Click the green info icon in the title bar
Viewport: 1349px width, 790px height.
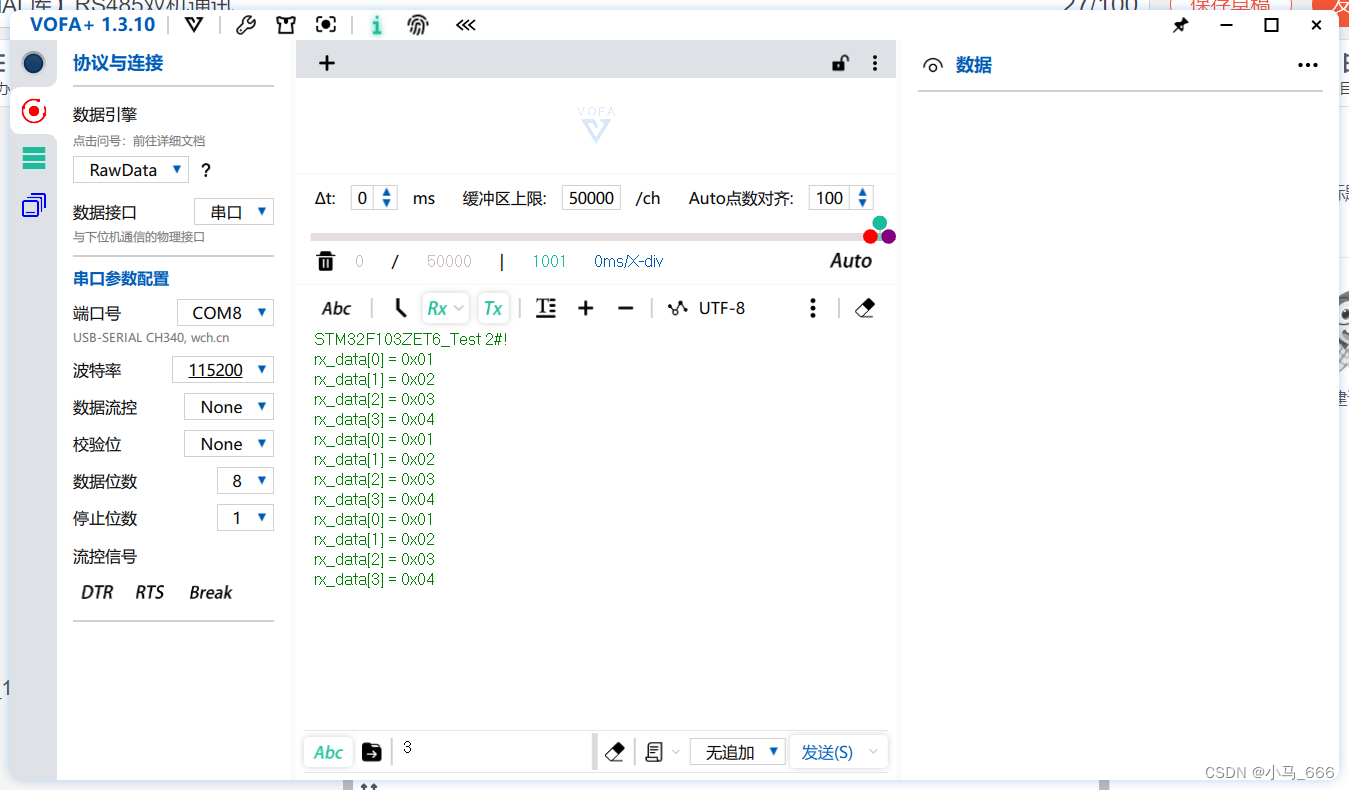click(x=377, y=24)
